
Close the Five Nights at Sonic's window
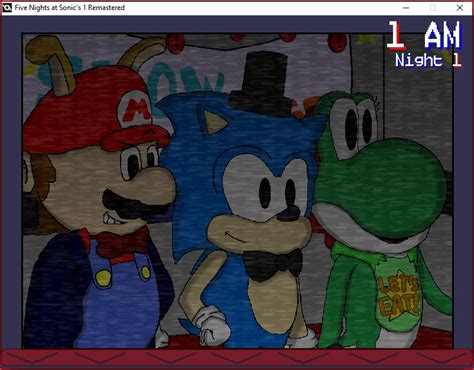pyautogui.click(x=460, y=8)
